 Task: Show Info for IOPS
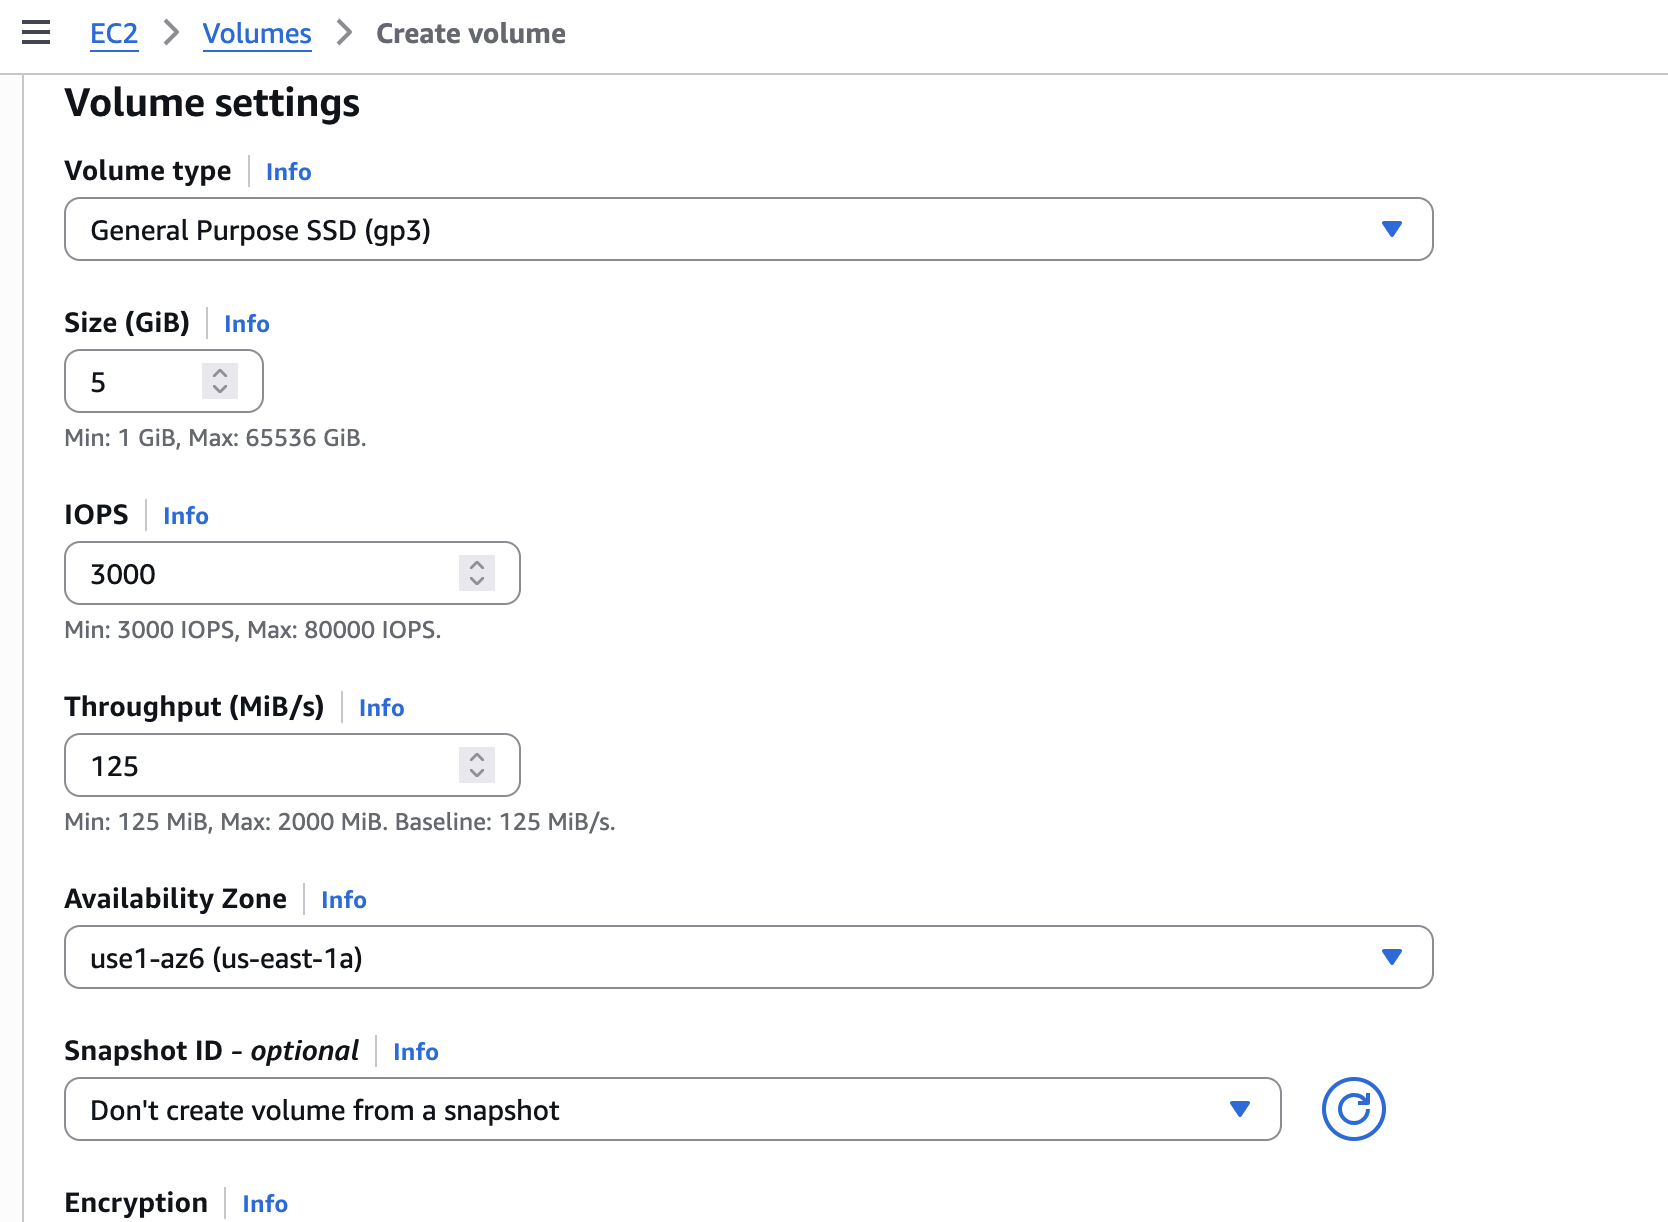tap(186, 516)
